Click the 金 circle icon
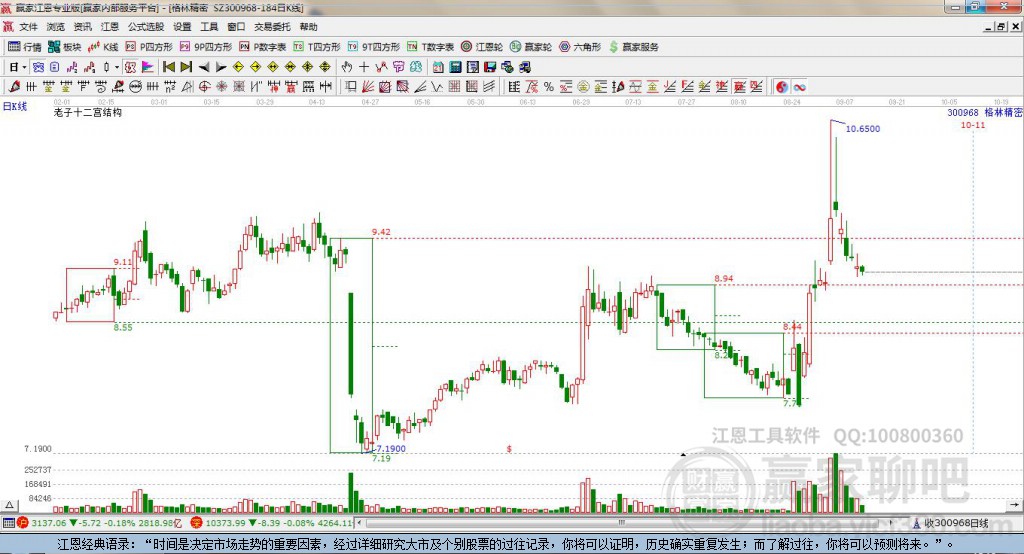 (583, 87)
